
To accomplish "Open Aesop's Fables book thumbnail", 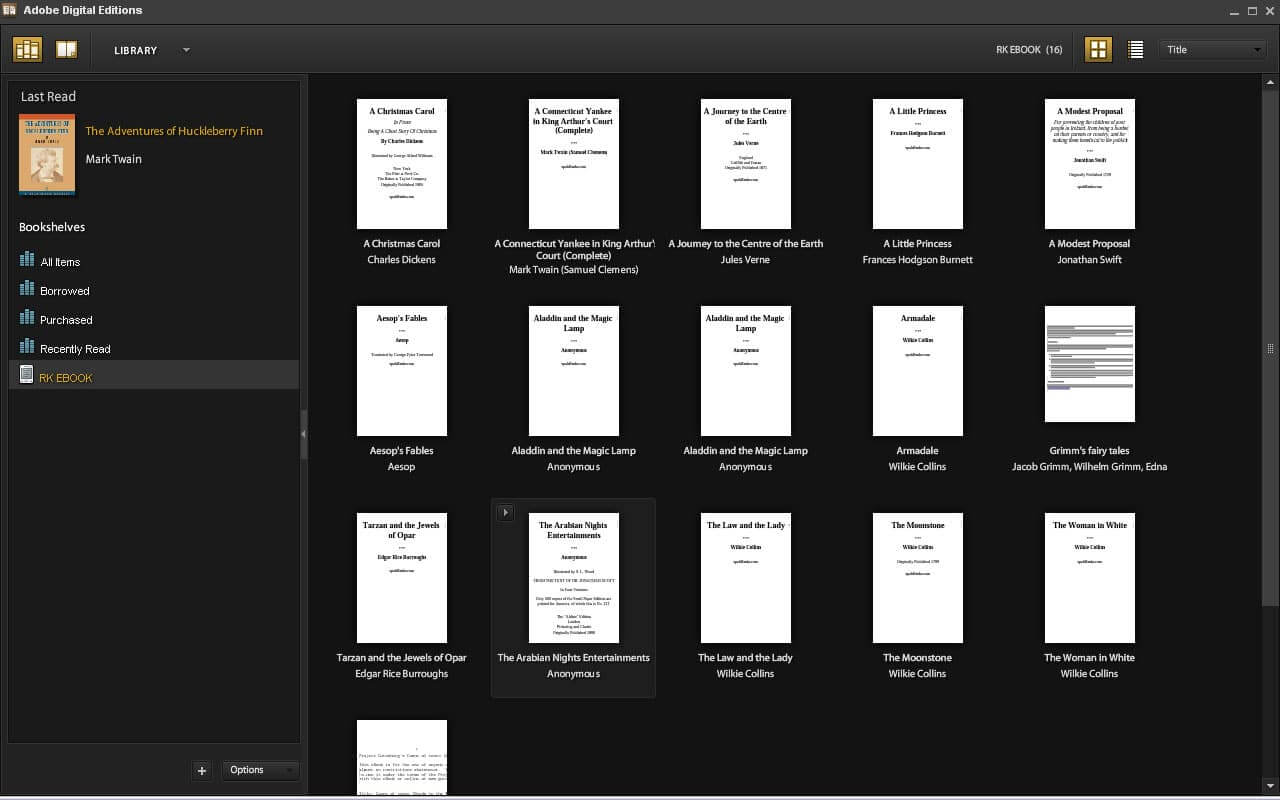I will pos(402,371).
